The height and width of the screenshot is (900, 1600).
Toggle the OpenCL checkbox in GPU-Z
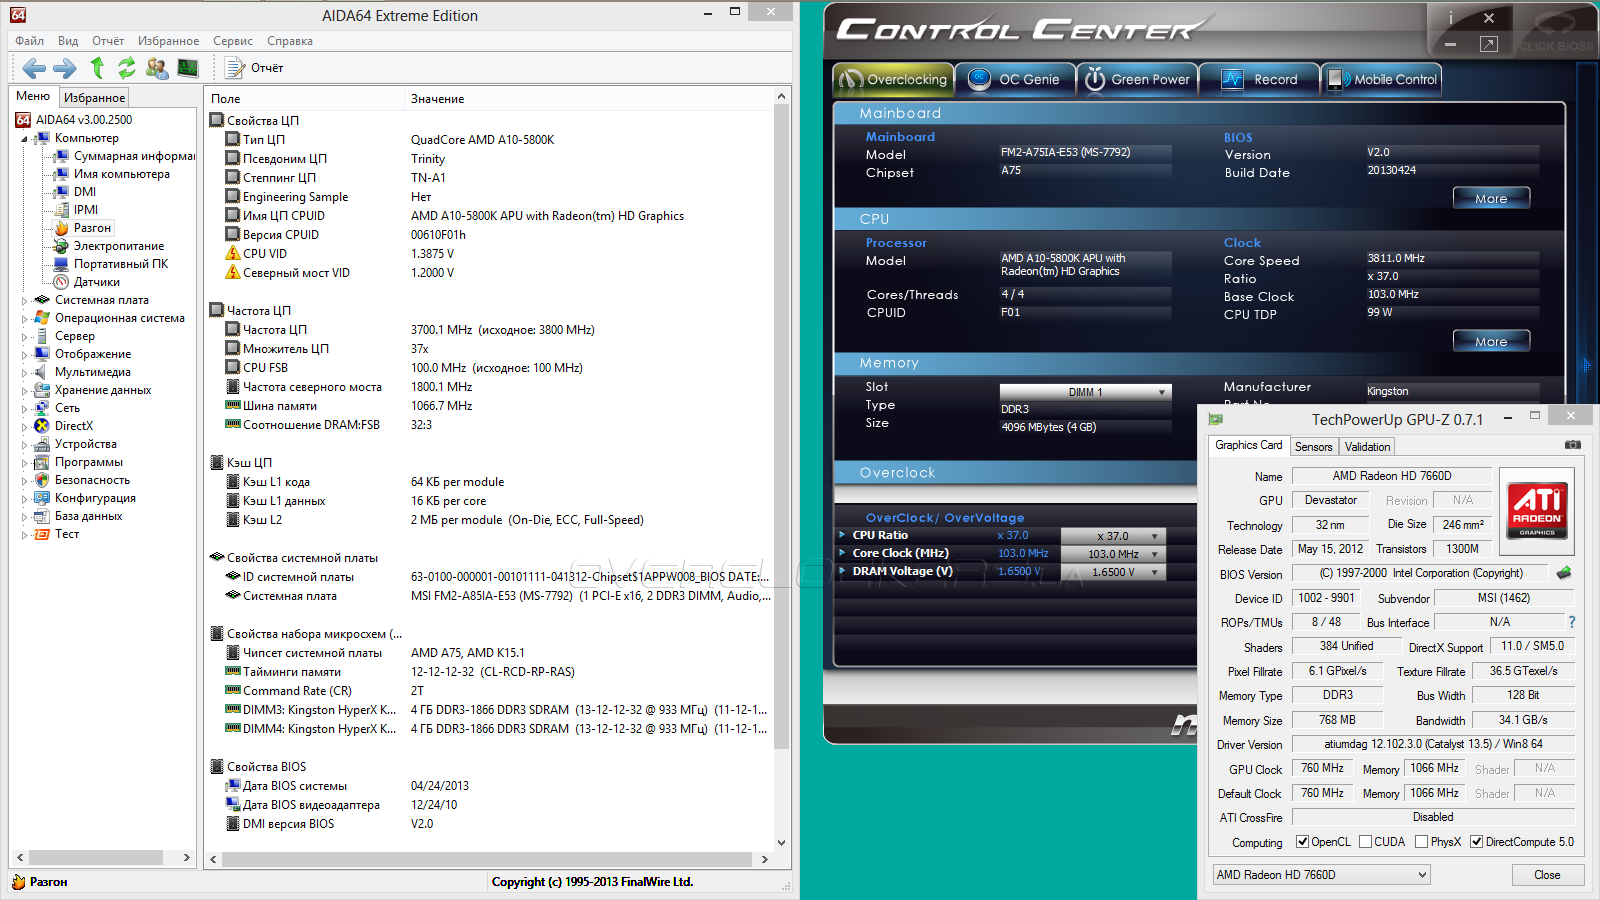tap(1302, 842)
